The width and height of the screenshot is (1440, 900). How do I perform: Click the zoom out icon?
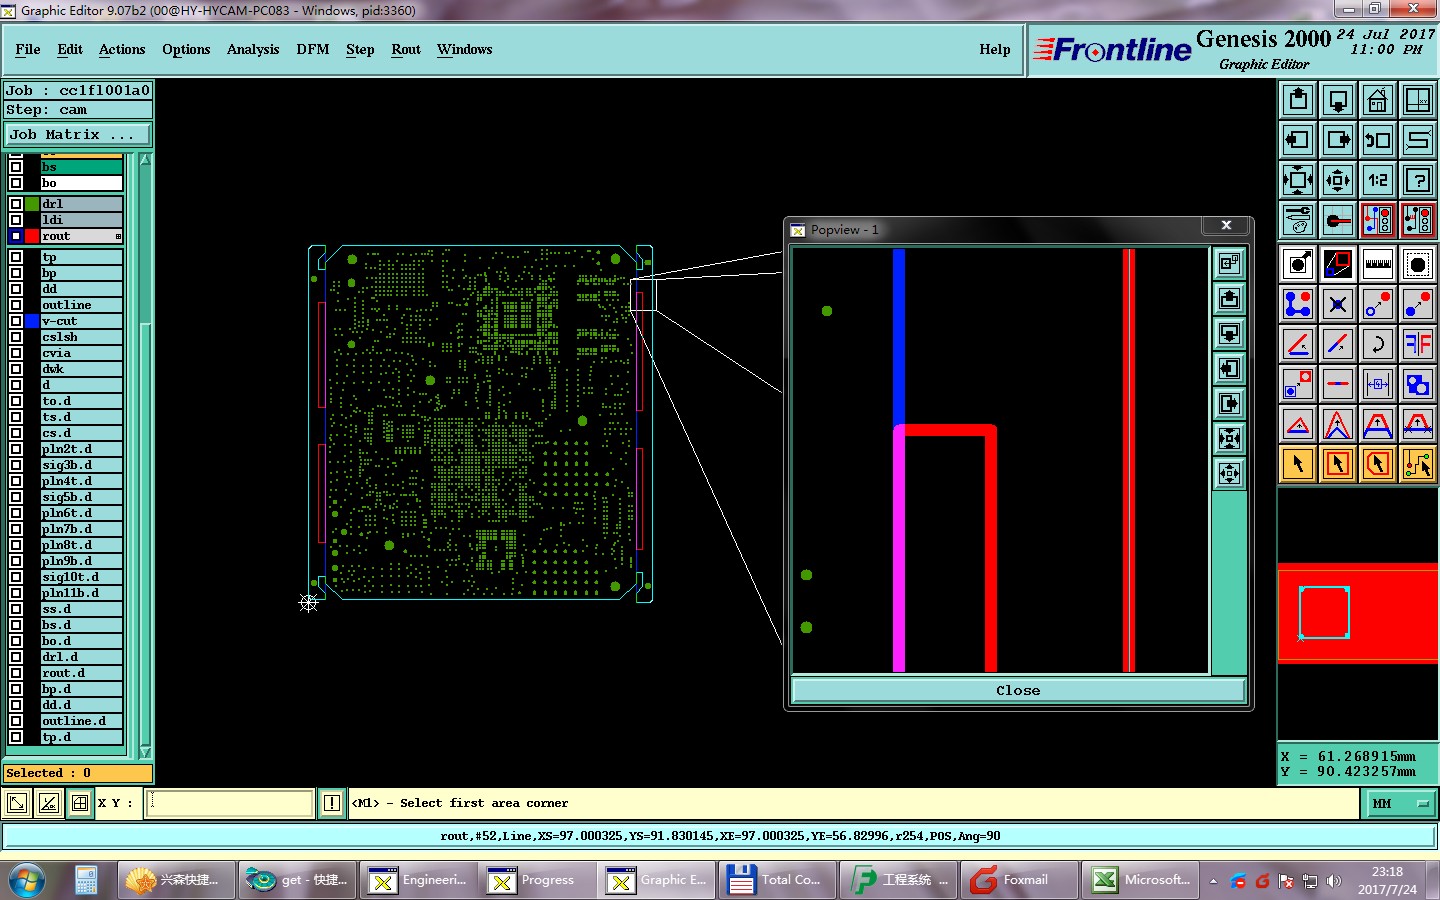pyautogui.click(x=1338, y=180)
